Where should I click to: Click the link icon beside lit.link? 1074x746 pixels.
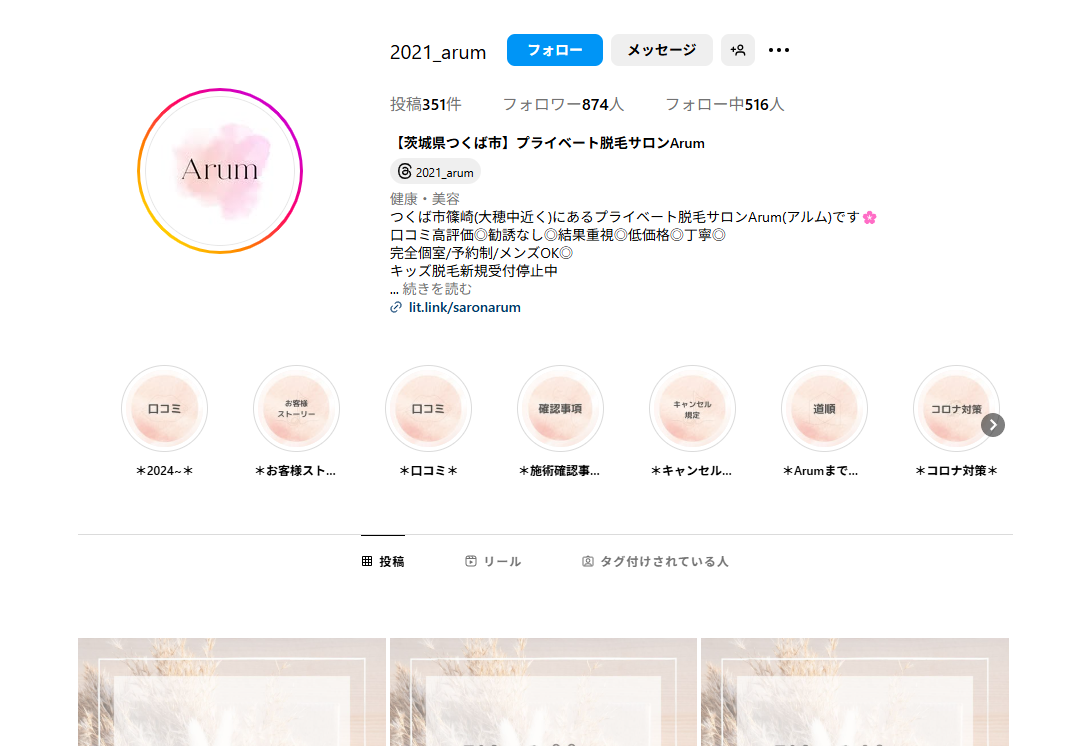point(396,308)
